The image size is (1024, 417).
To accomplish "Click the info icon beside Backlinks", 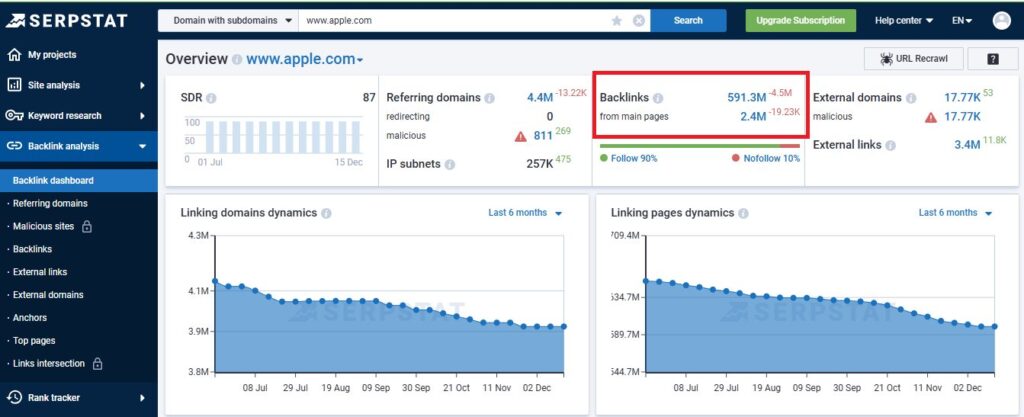I will [658, 98].
